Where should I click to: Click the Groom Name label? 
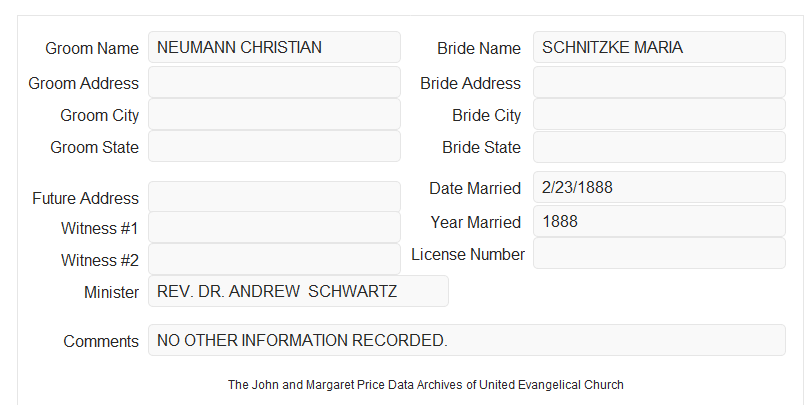(92, 48)
